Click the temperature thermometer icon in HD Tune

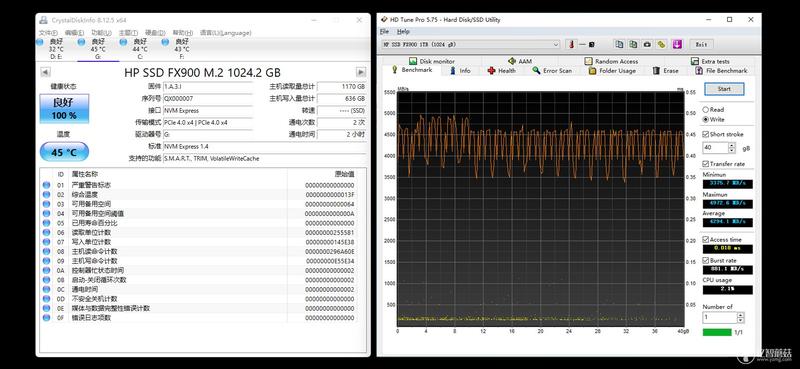tap(571, 44)
